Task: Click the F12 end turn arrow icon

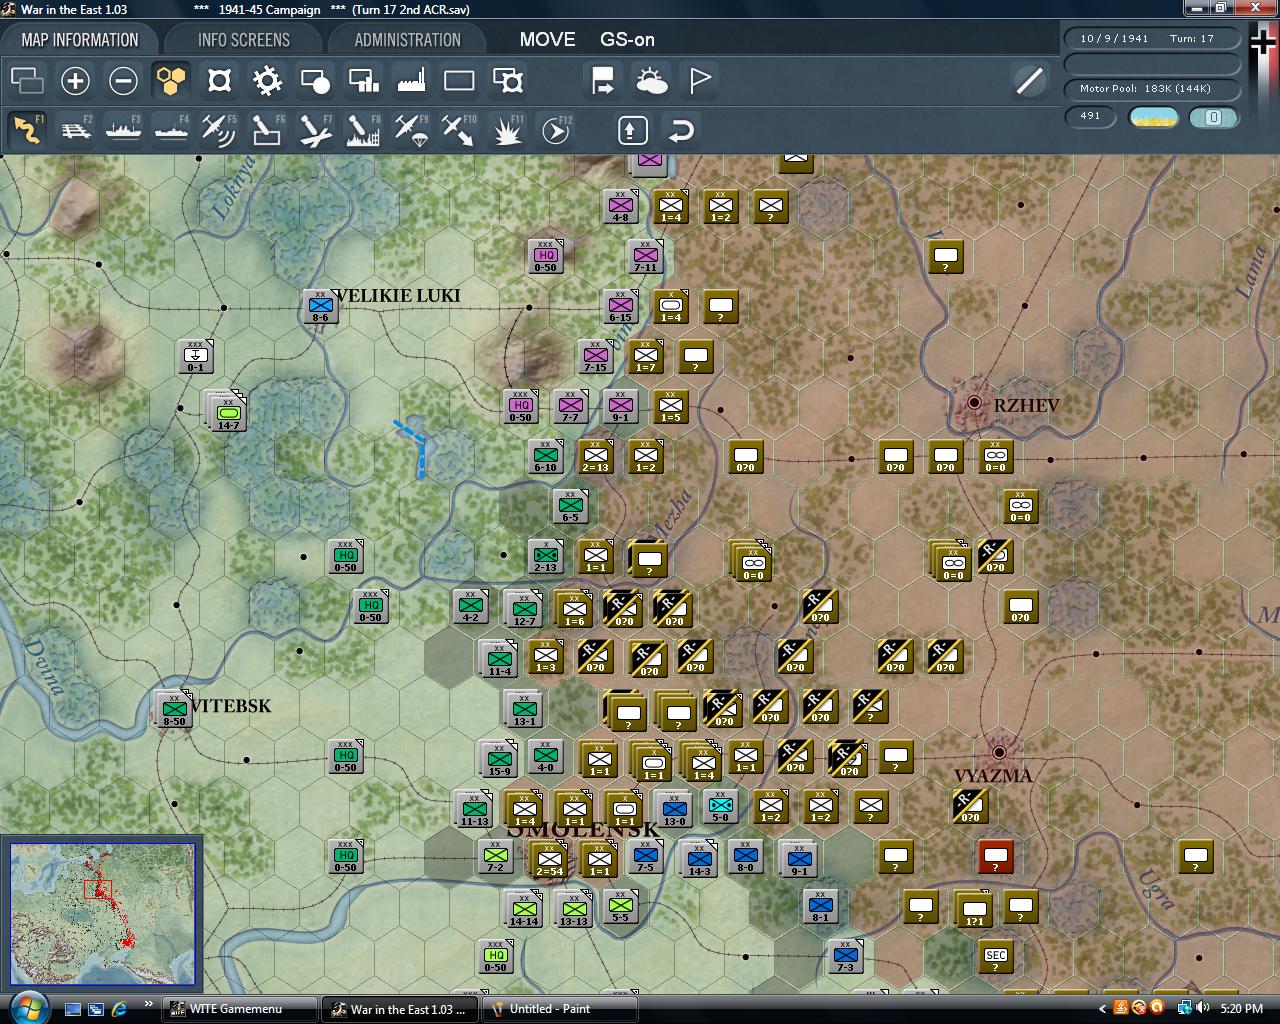Action: (x=555, y=130)
